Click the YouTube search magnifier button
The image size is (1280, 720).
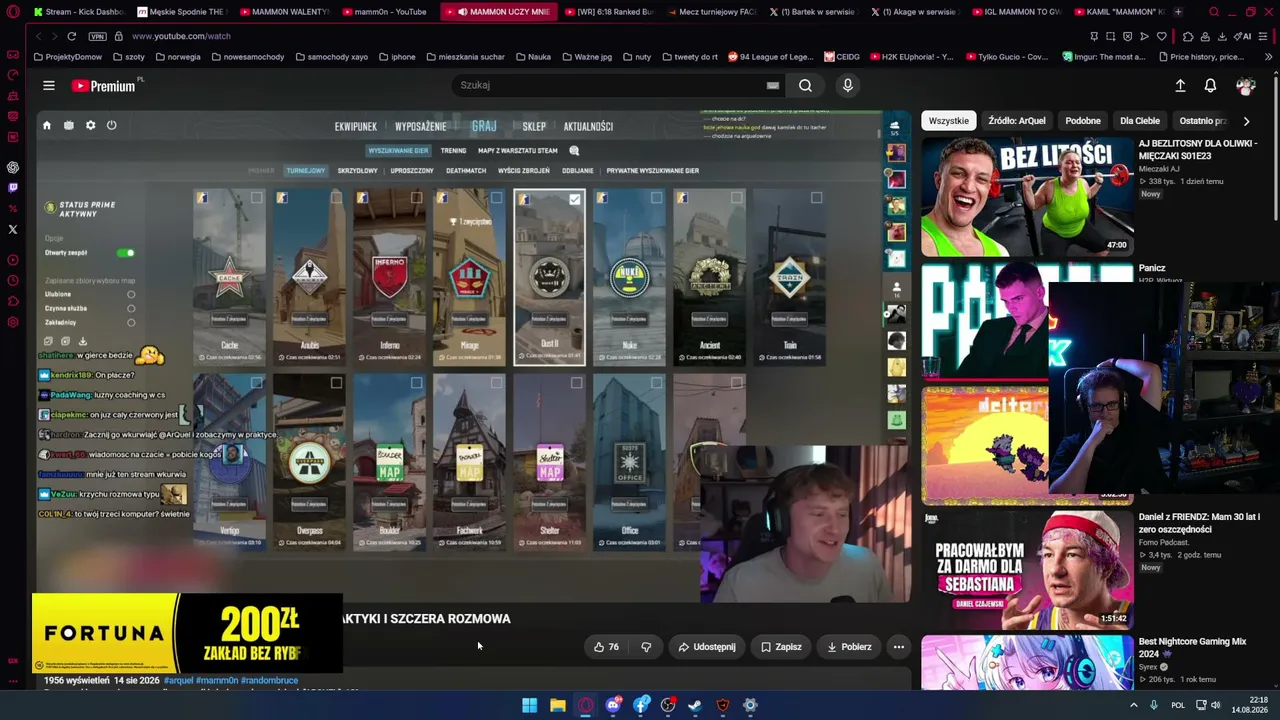pyautogui.click(x=805, y=86)
